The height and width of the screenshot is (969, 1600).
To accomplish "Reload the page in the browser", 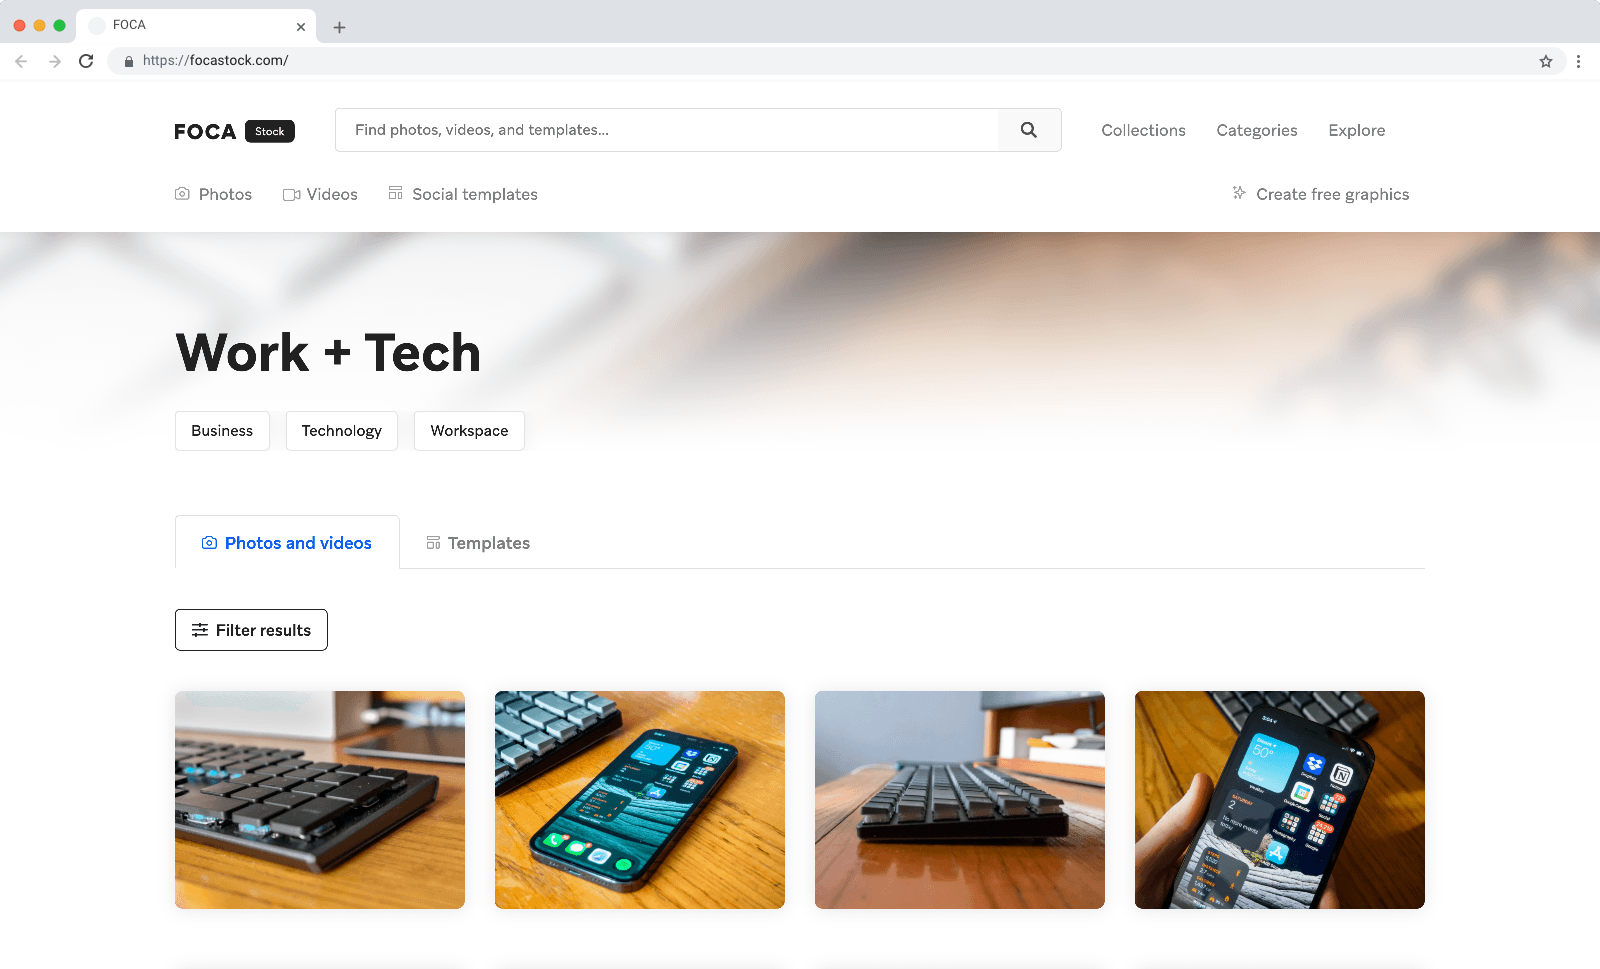I will (x=86, y=61).
